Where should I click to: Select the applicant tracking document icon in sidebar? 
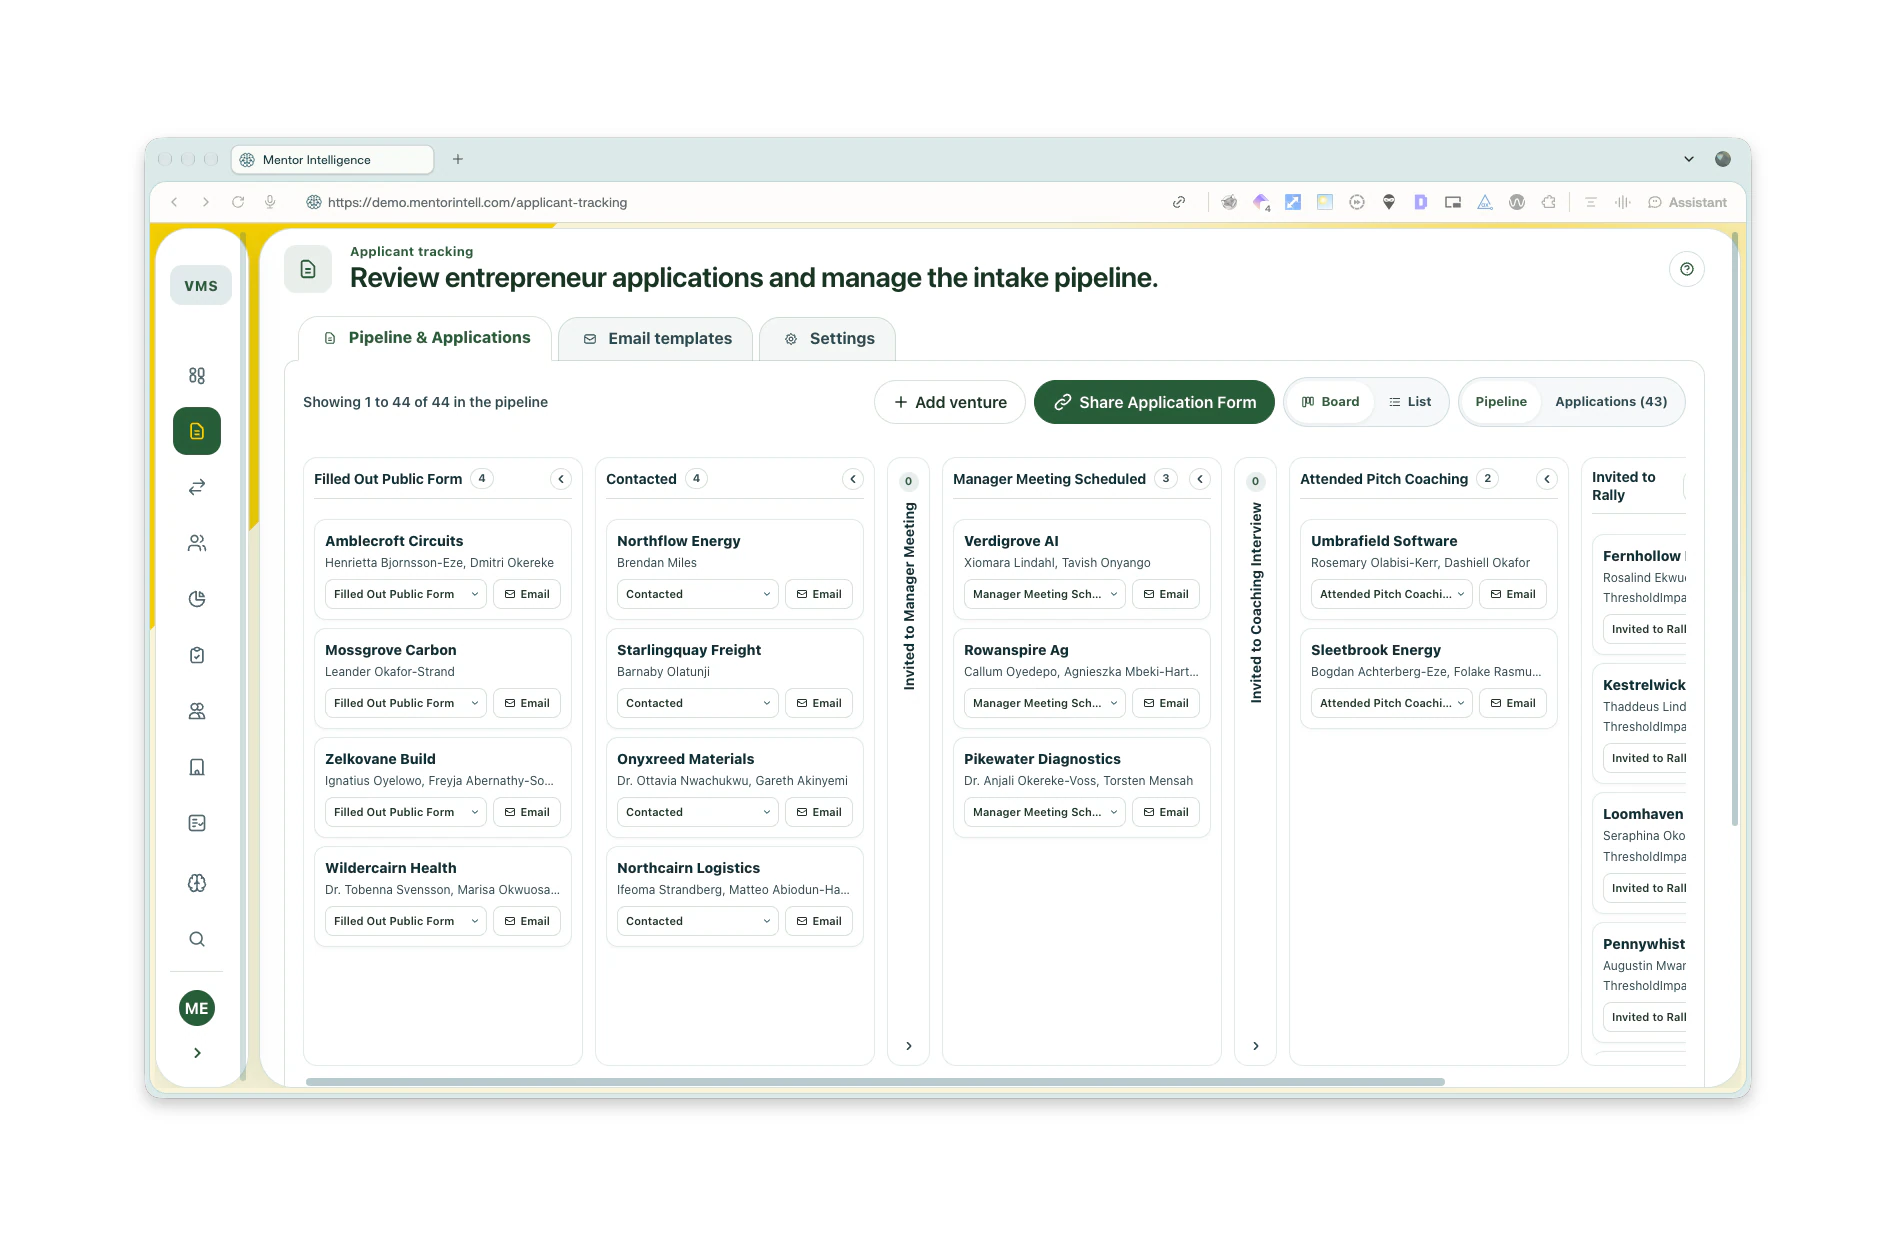tap(197, 431)
